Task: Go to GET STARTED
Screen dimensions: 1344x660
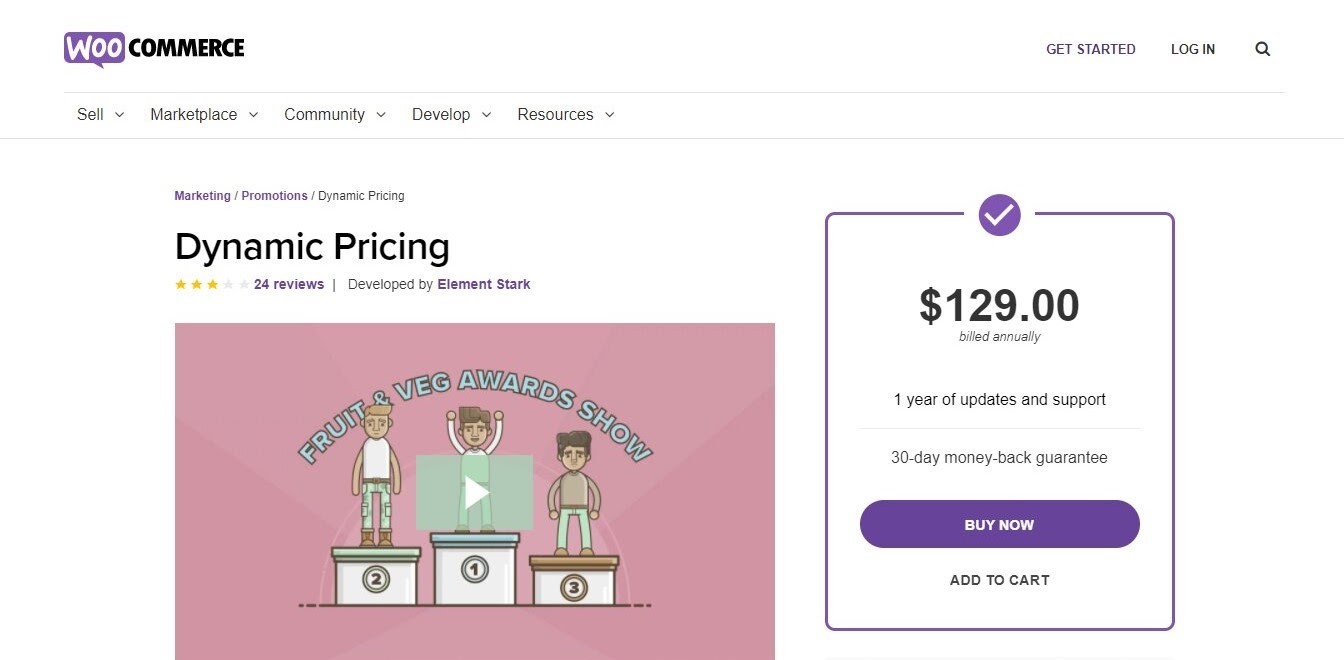Action: pos(1090,49)
